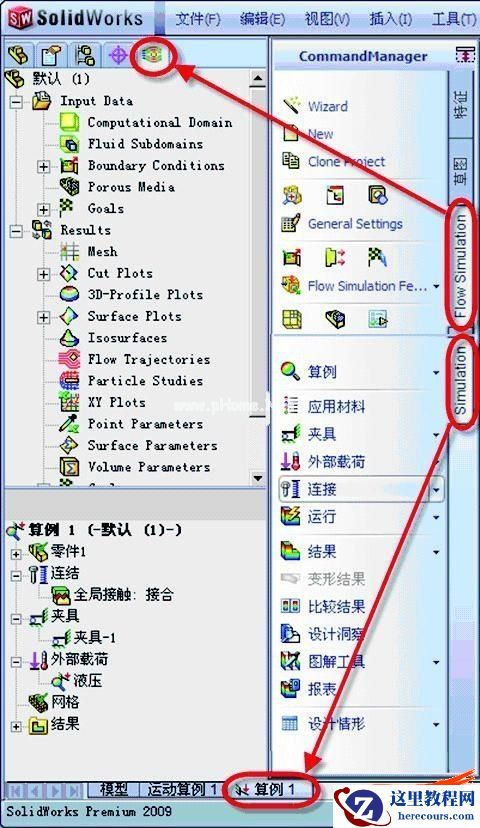Expand the Boundary Conditions tree node
Image resolution: width=480 pixels, height=828 pixels.
44,166
